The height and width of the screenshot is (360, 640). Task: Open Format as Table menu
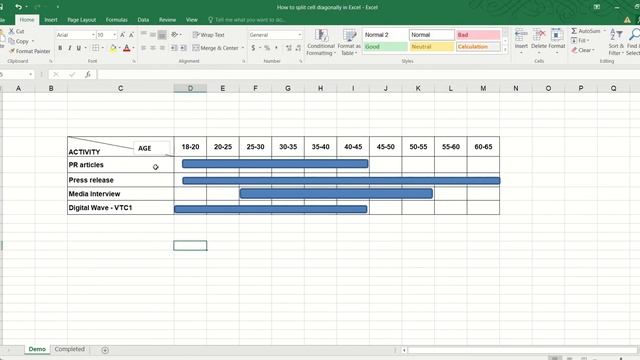pyautogui.click(x=349, y=42)
